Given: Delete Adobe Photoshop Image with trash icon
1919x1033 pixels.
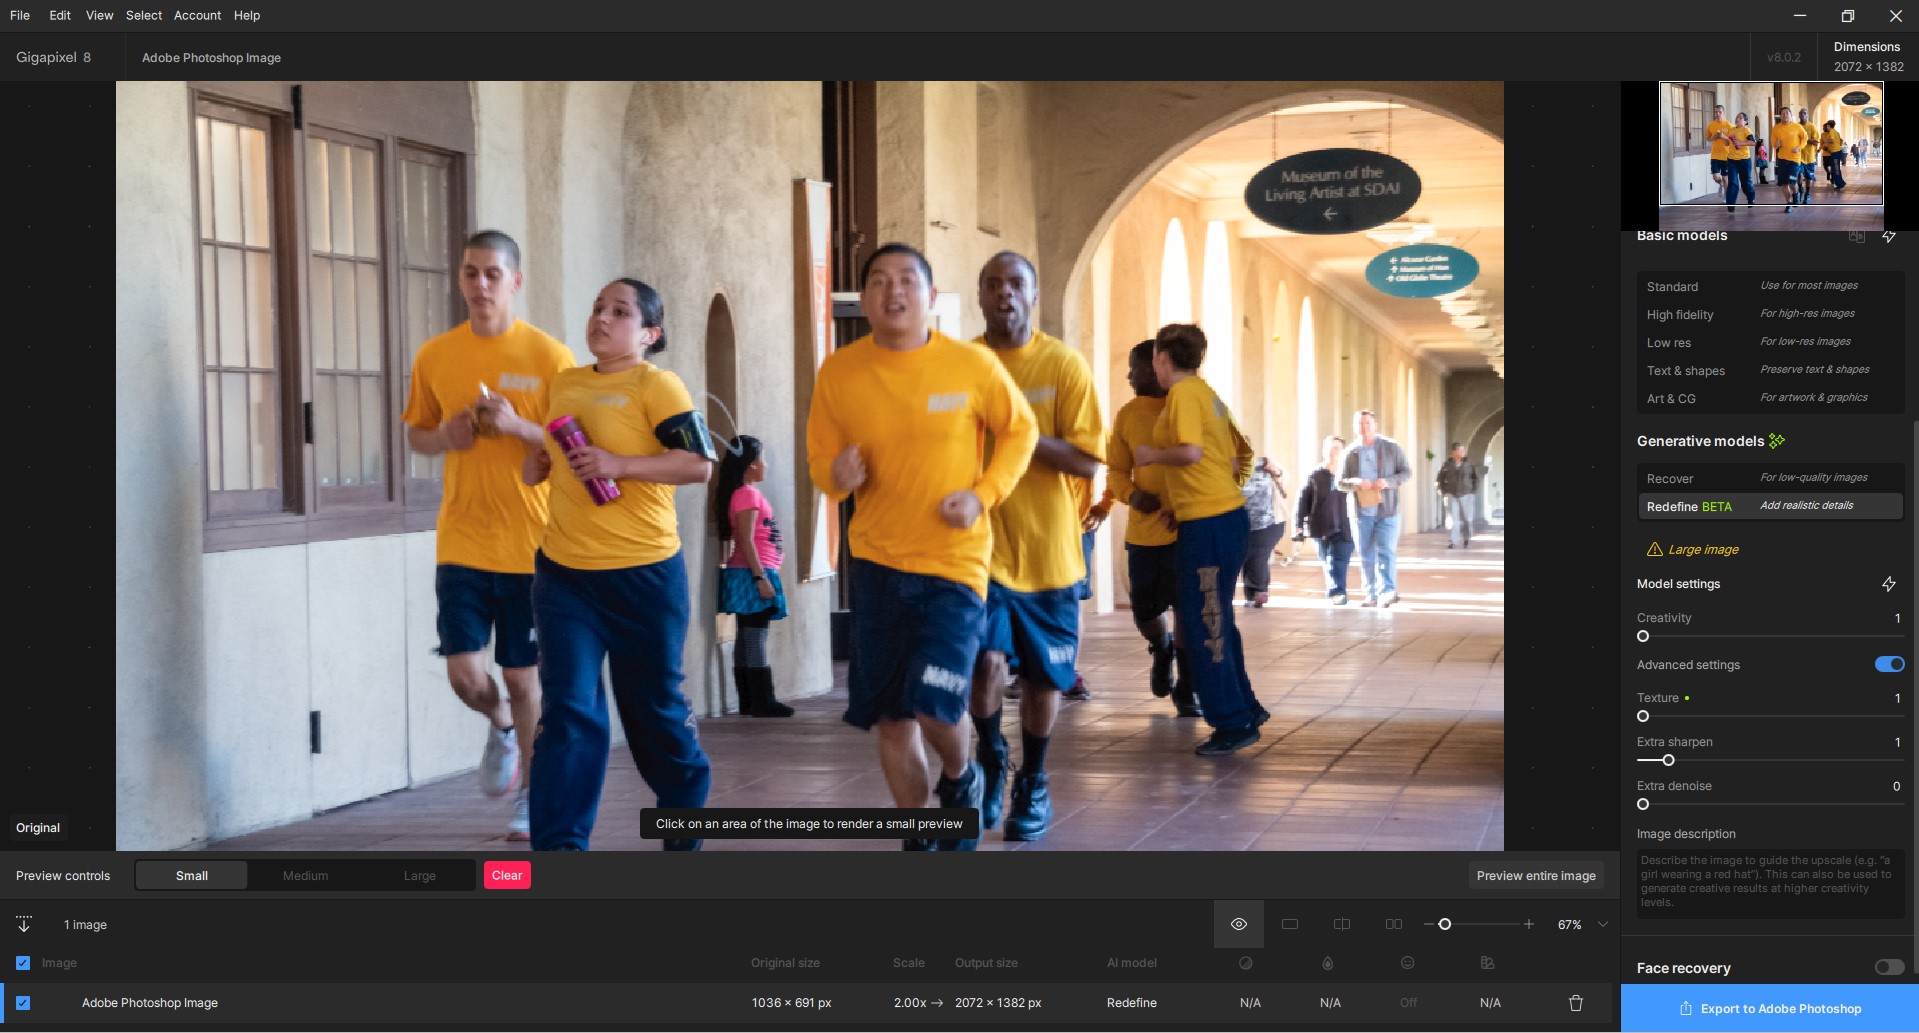Looking at the screenshot, I should click(1576, 1003).
